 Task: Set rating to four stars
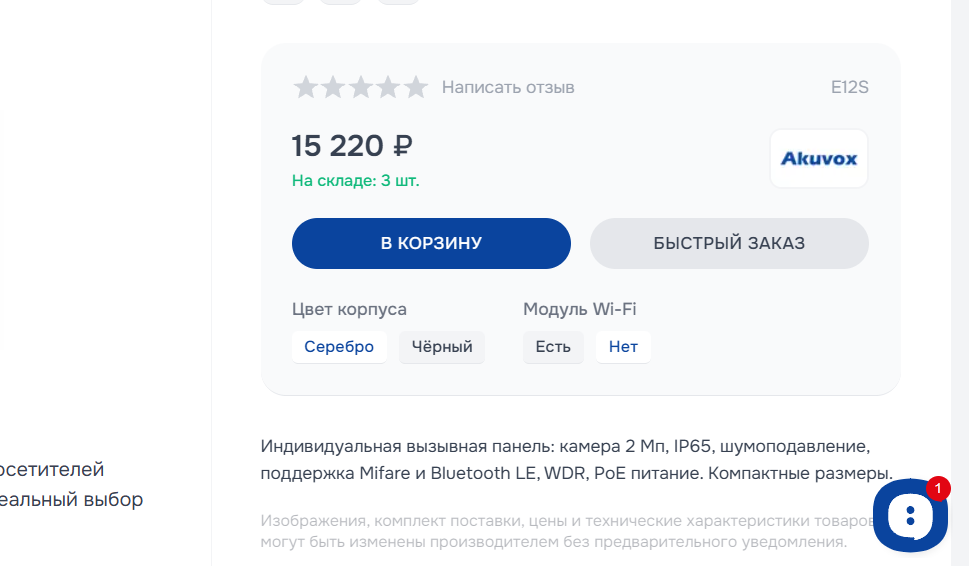(388, 88)
